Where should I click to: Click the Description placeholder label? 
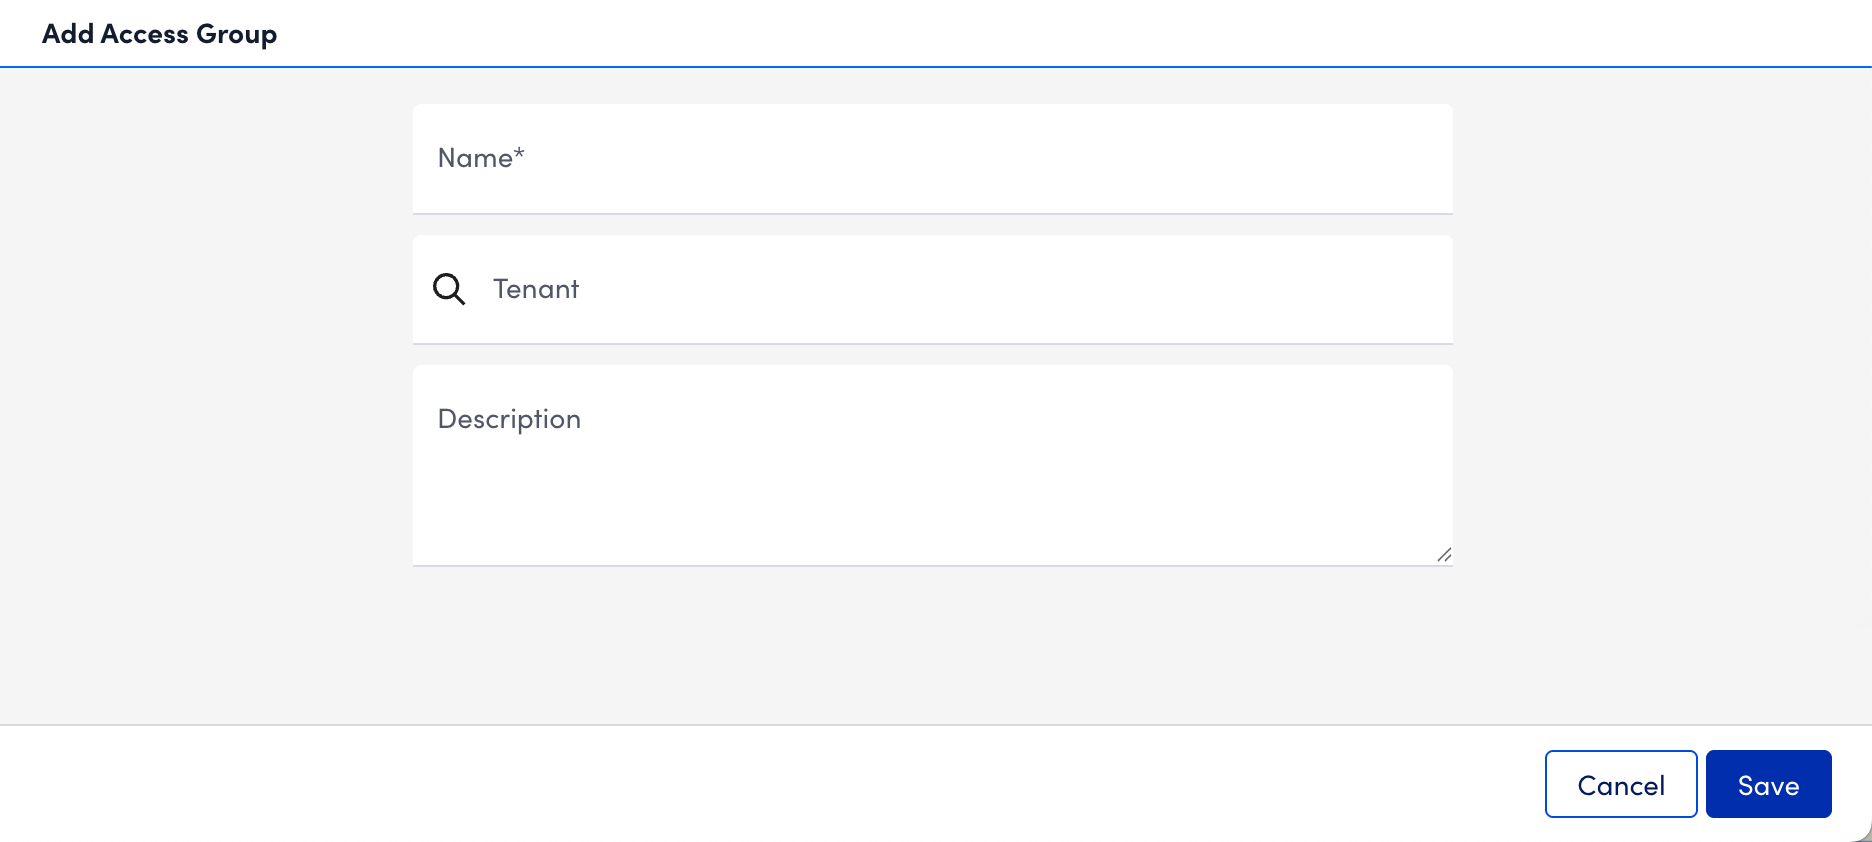click(x=509, y=418)
